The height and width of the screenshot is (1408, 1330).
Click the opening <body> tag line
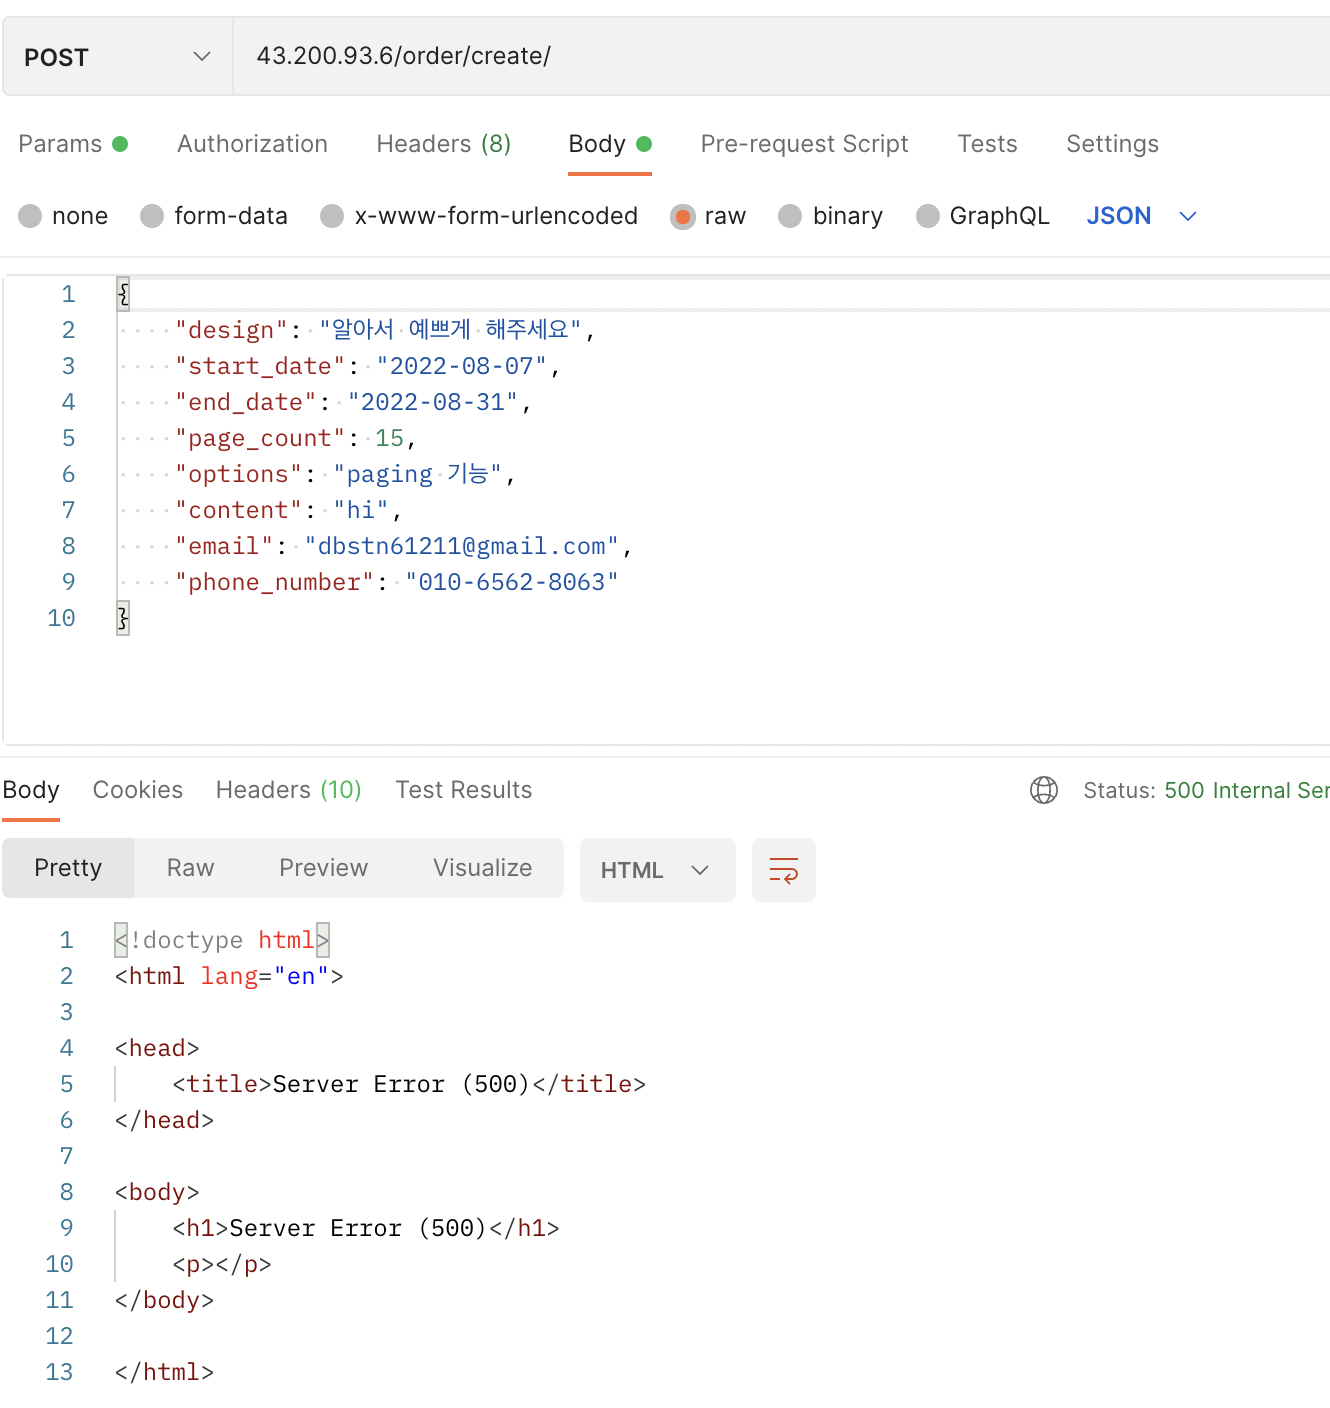[x=157, y=1192]
